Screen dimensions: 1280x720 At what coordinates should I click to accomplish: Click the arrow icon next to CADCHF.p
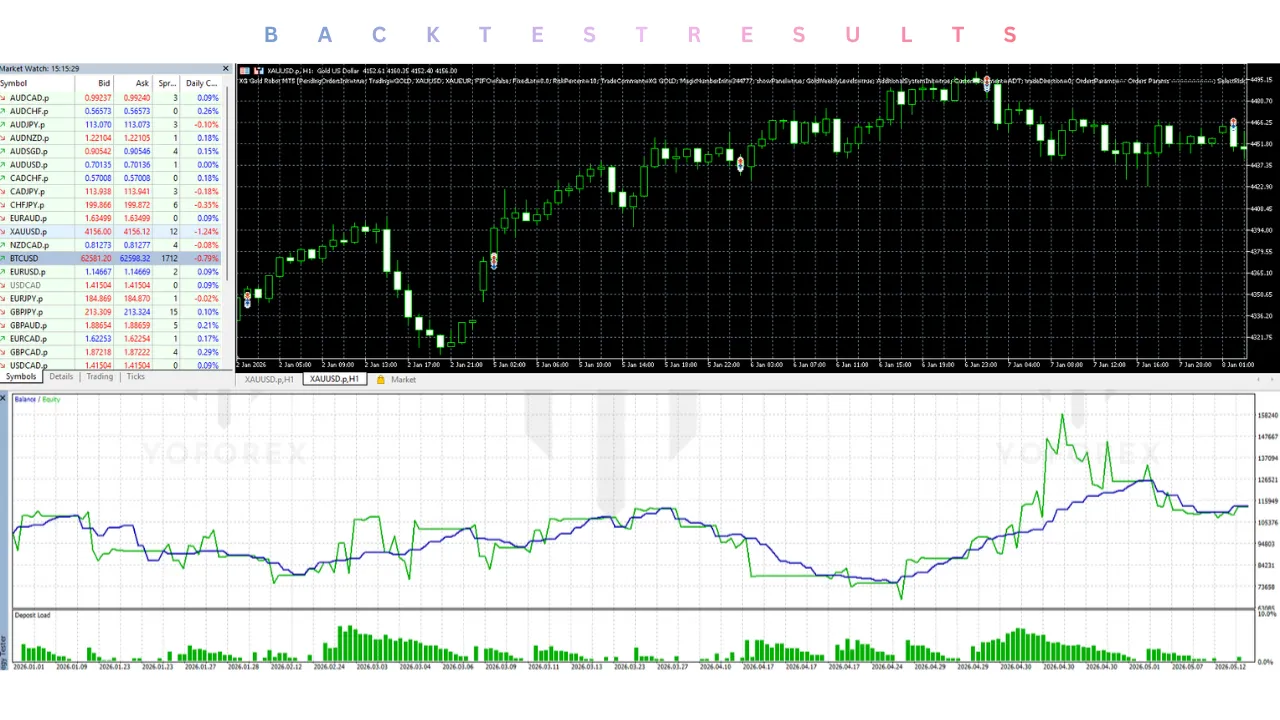pos(4,178)
